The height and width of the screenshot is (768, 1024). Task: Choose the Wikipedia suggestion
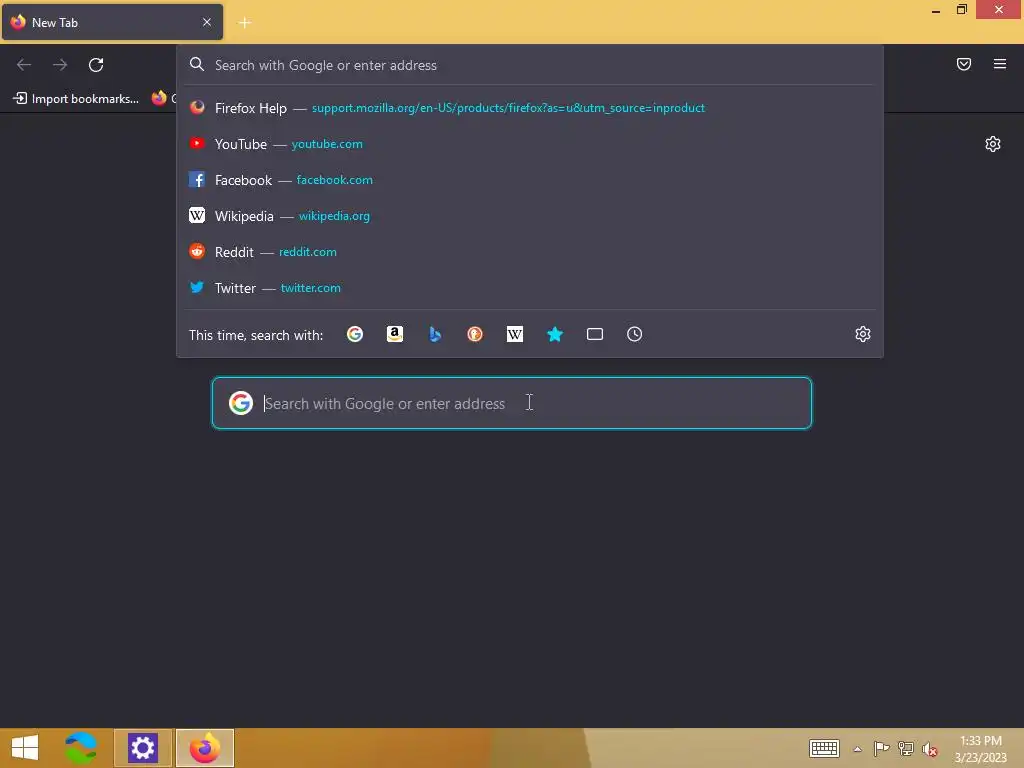[x=530, y=216]
